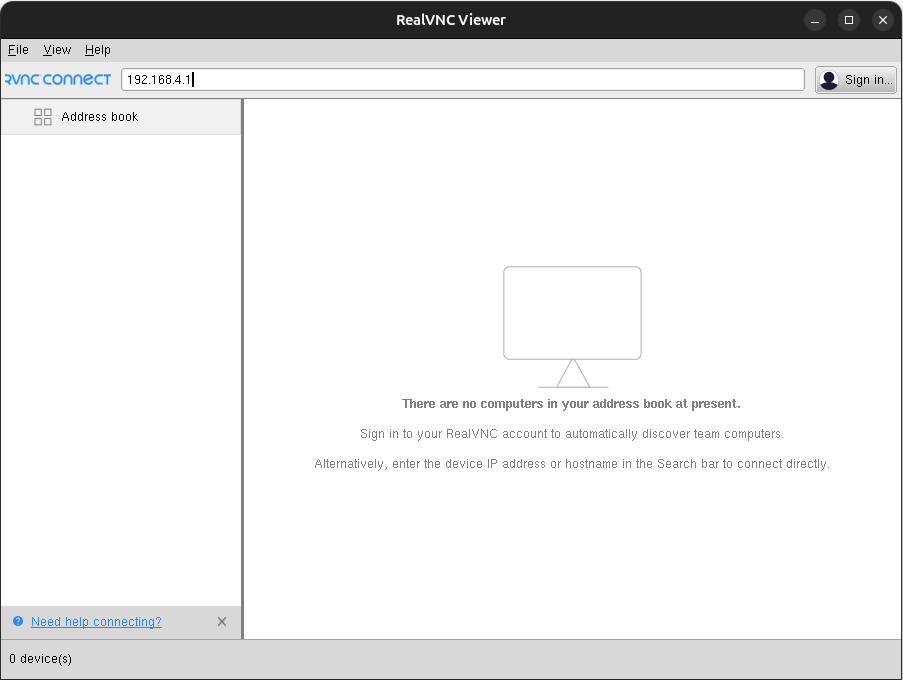The width and height of the screenshot is (903, 680).
Task: Click the 'no computers in your address book' message
Action: (x=571, y=404)
